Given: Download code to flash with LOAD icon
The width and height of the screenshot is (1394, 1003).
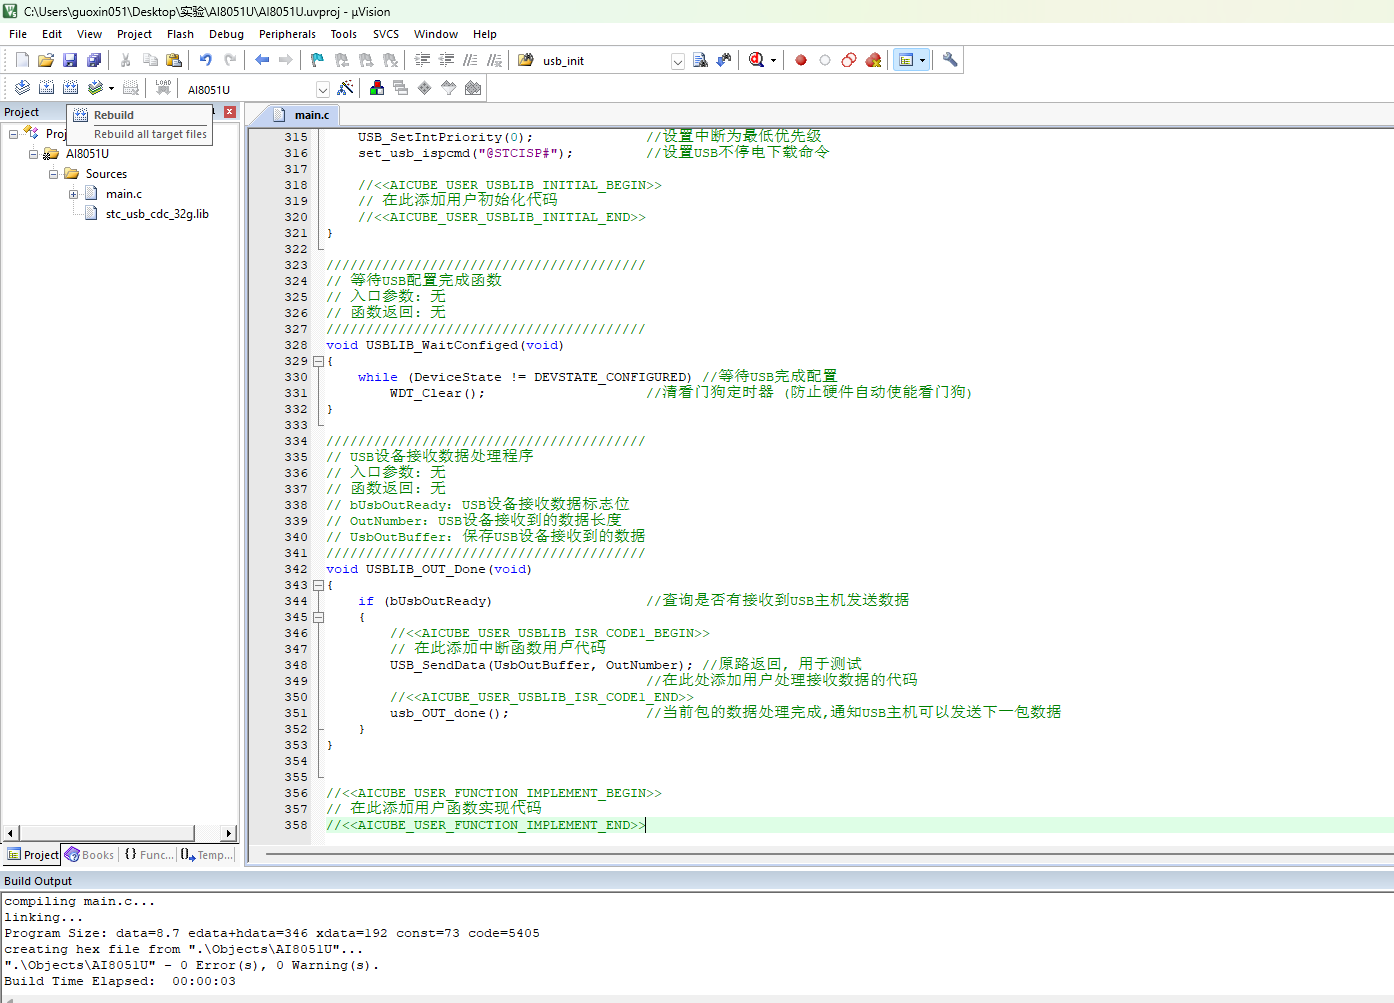Looking at the screenshot, I should (163, 88).
